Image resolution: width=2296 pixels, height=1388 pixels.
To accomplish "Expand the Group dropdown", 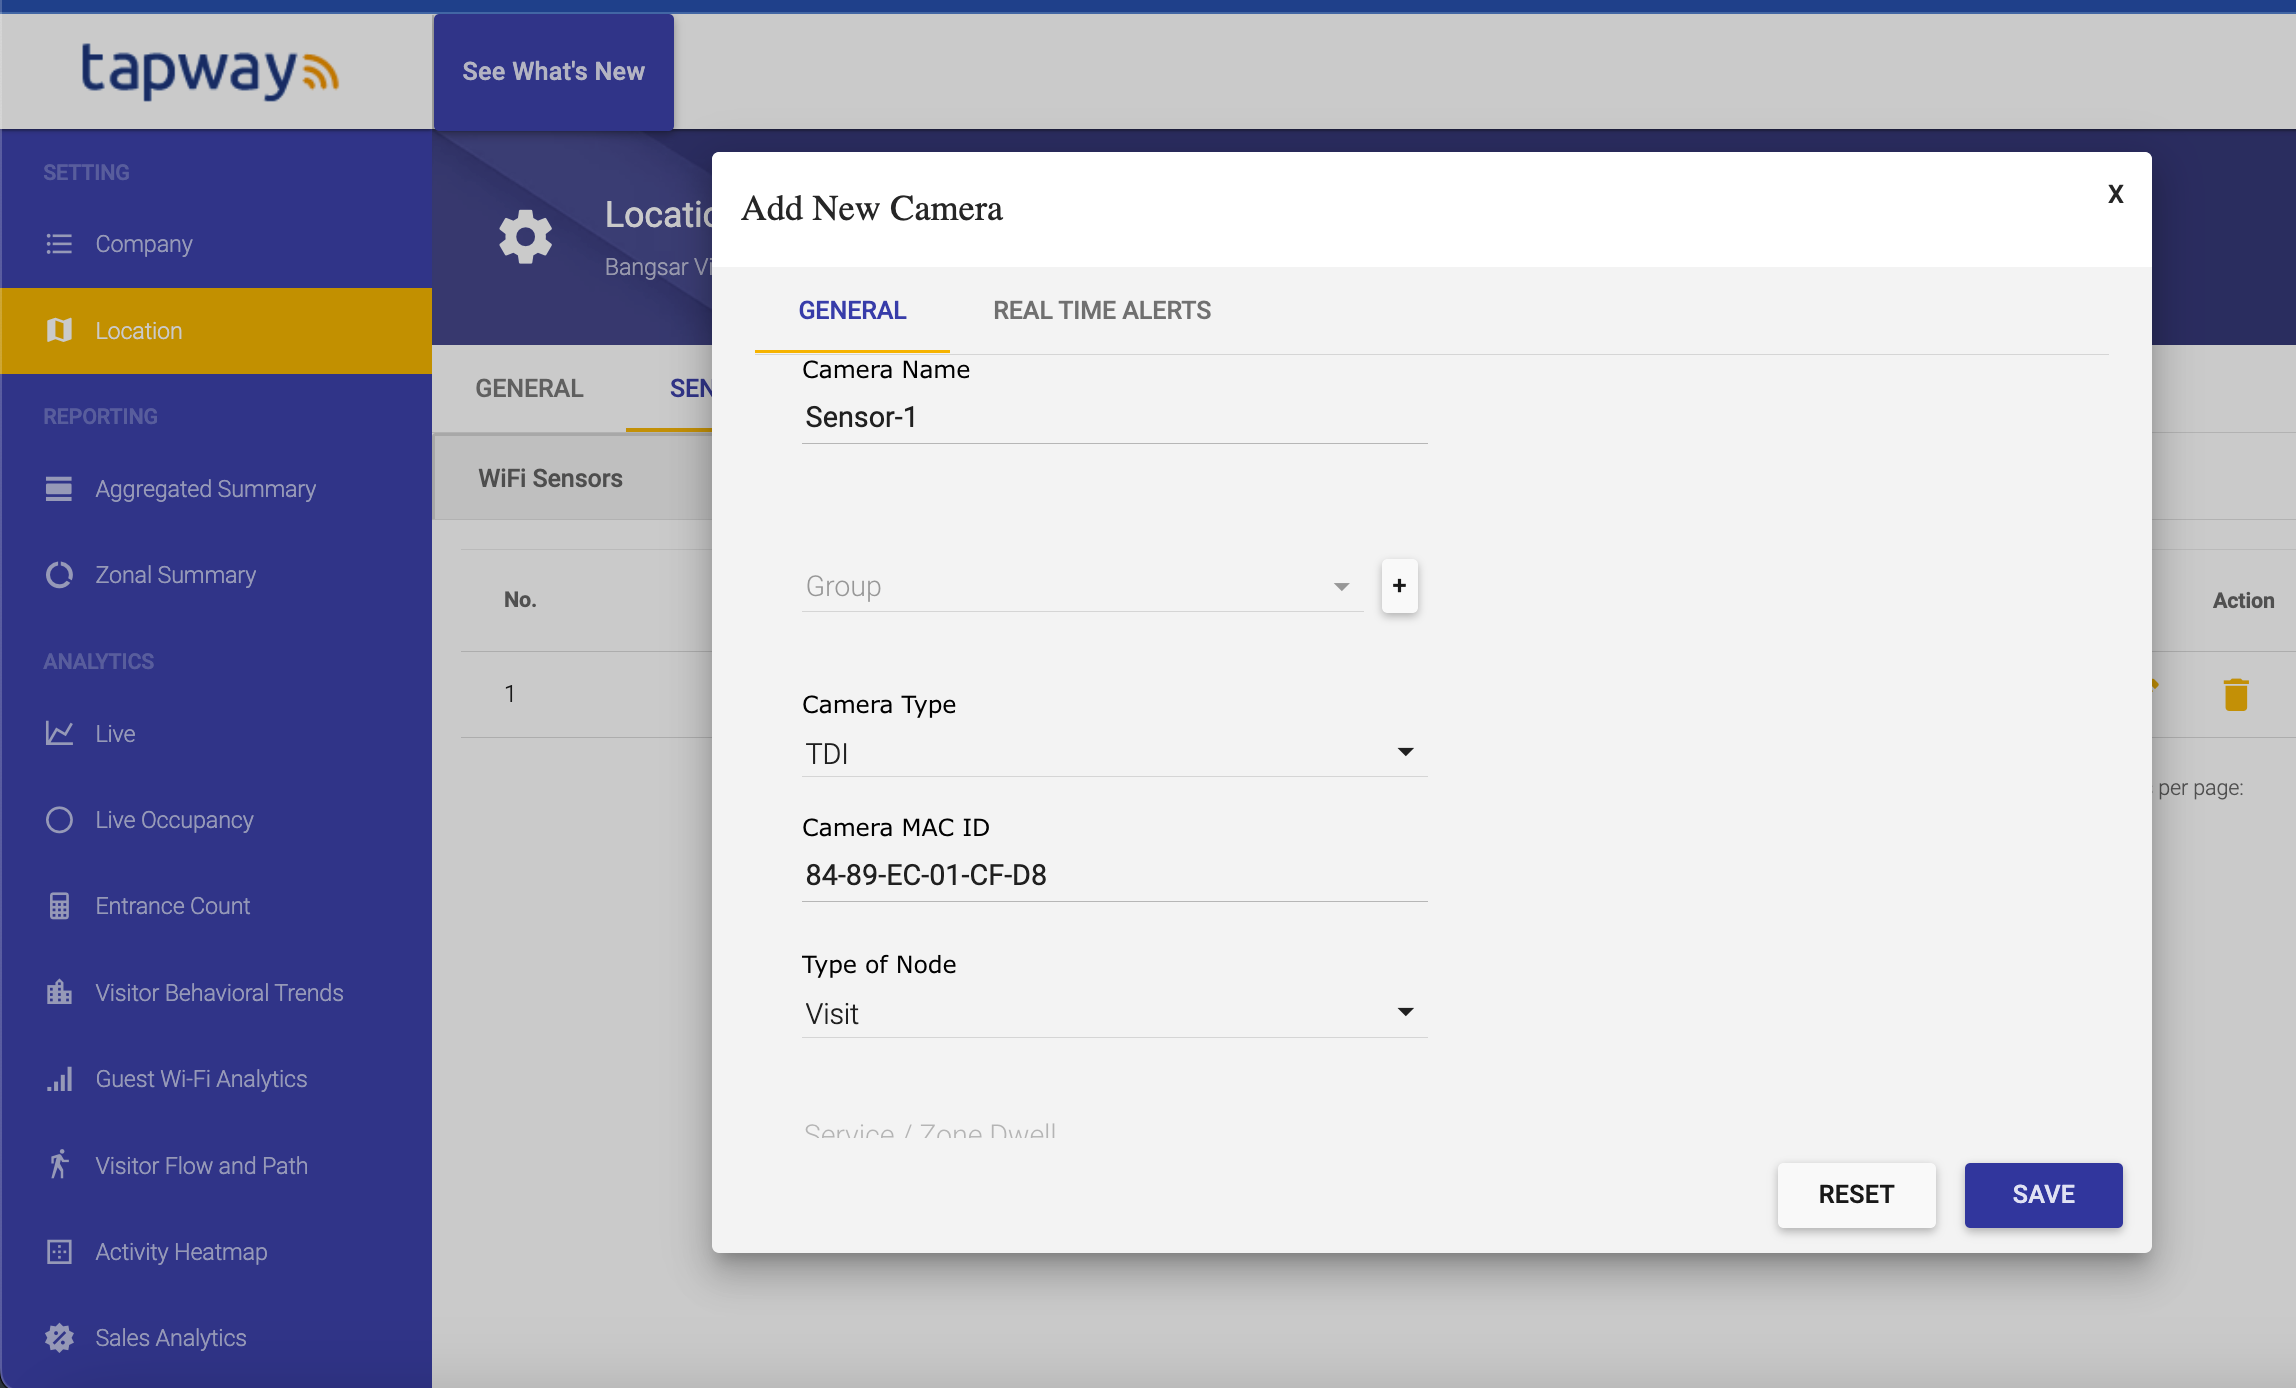I will [x=1082, y=587].
